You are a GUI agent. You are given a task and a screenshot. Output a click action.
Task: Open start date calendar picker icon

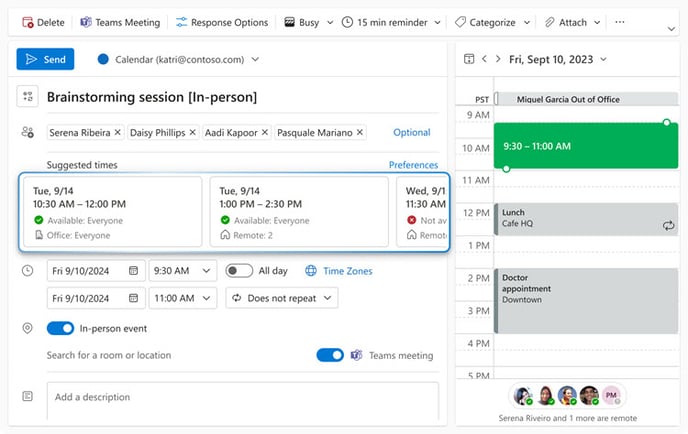[x=133, y=271]
